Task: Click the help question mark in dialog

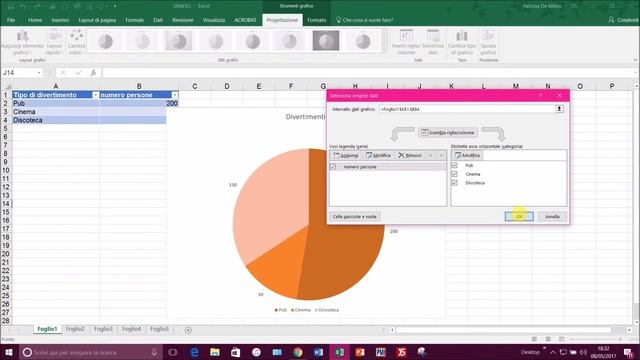Action: pos(540,96)
